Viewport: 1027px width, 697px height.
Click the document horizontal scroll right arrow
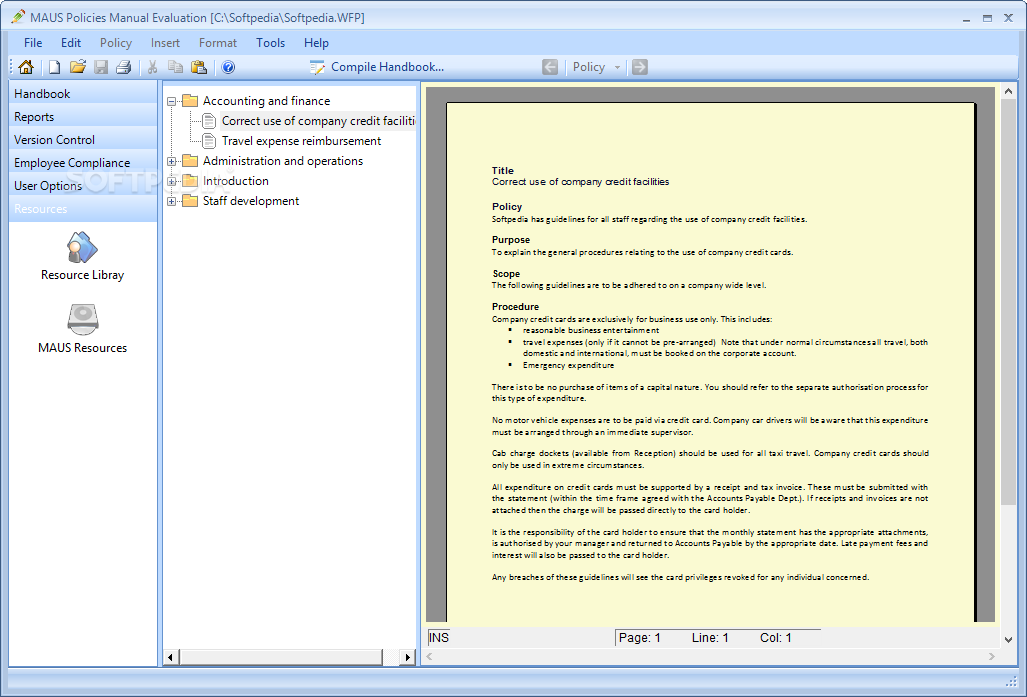click(992, 656)
